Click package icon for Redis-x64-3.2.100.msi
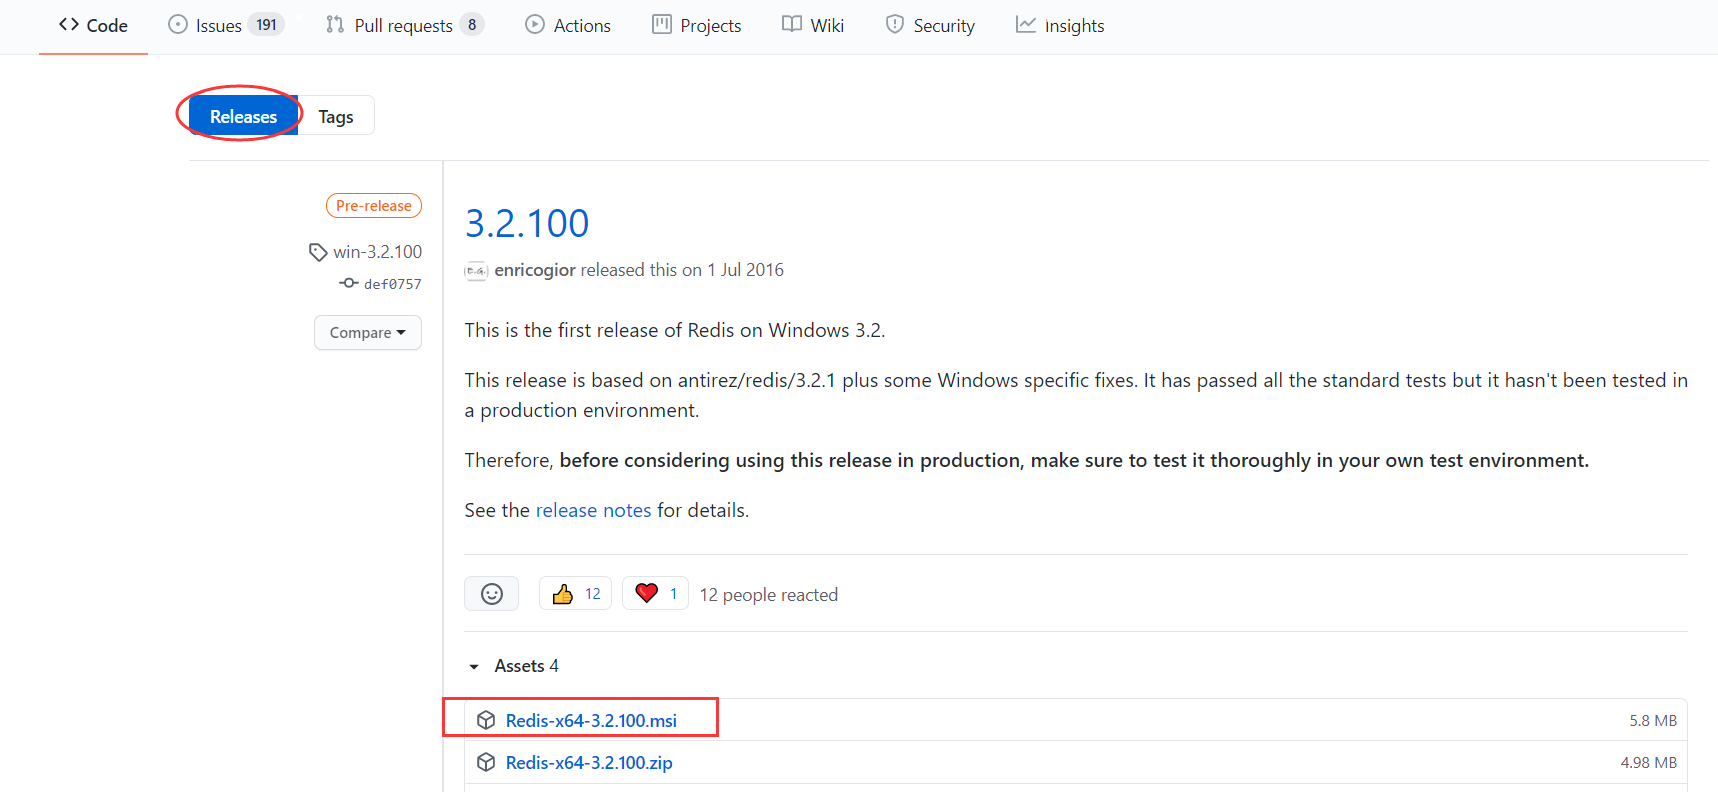This screenshot has width=1718, height=792. pos(486,720)
